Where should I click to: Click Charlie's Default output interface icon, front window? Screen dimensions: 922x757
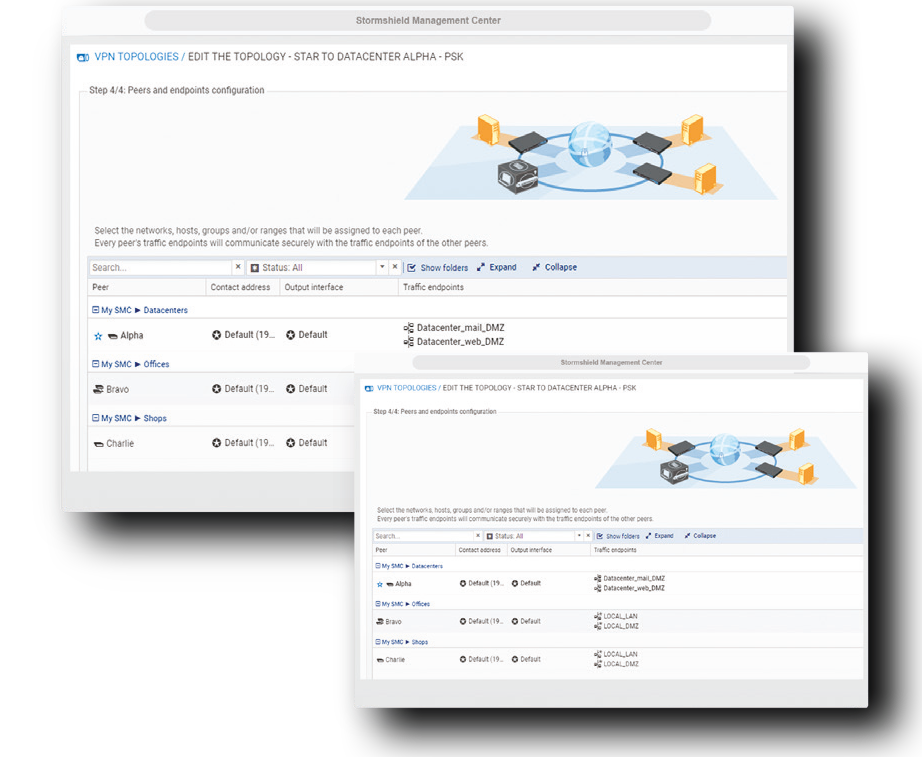[515, 659]
